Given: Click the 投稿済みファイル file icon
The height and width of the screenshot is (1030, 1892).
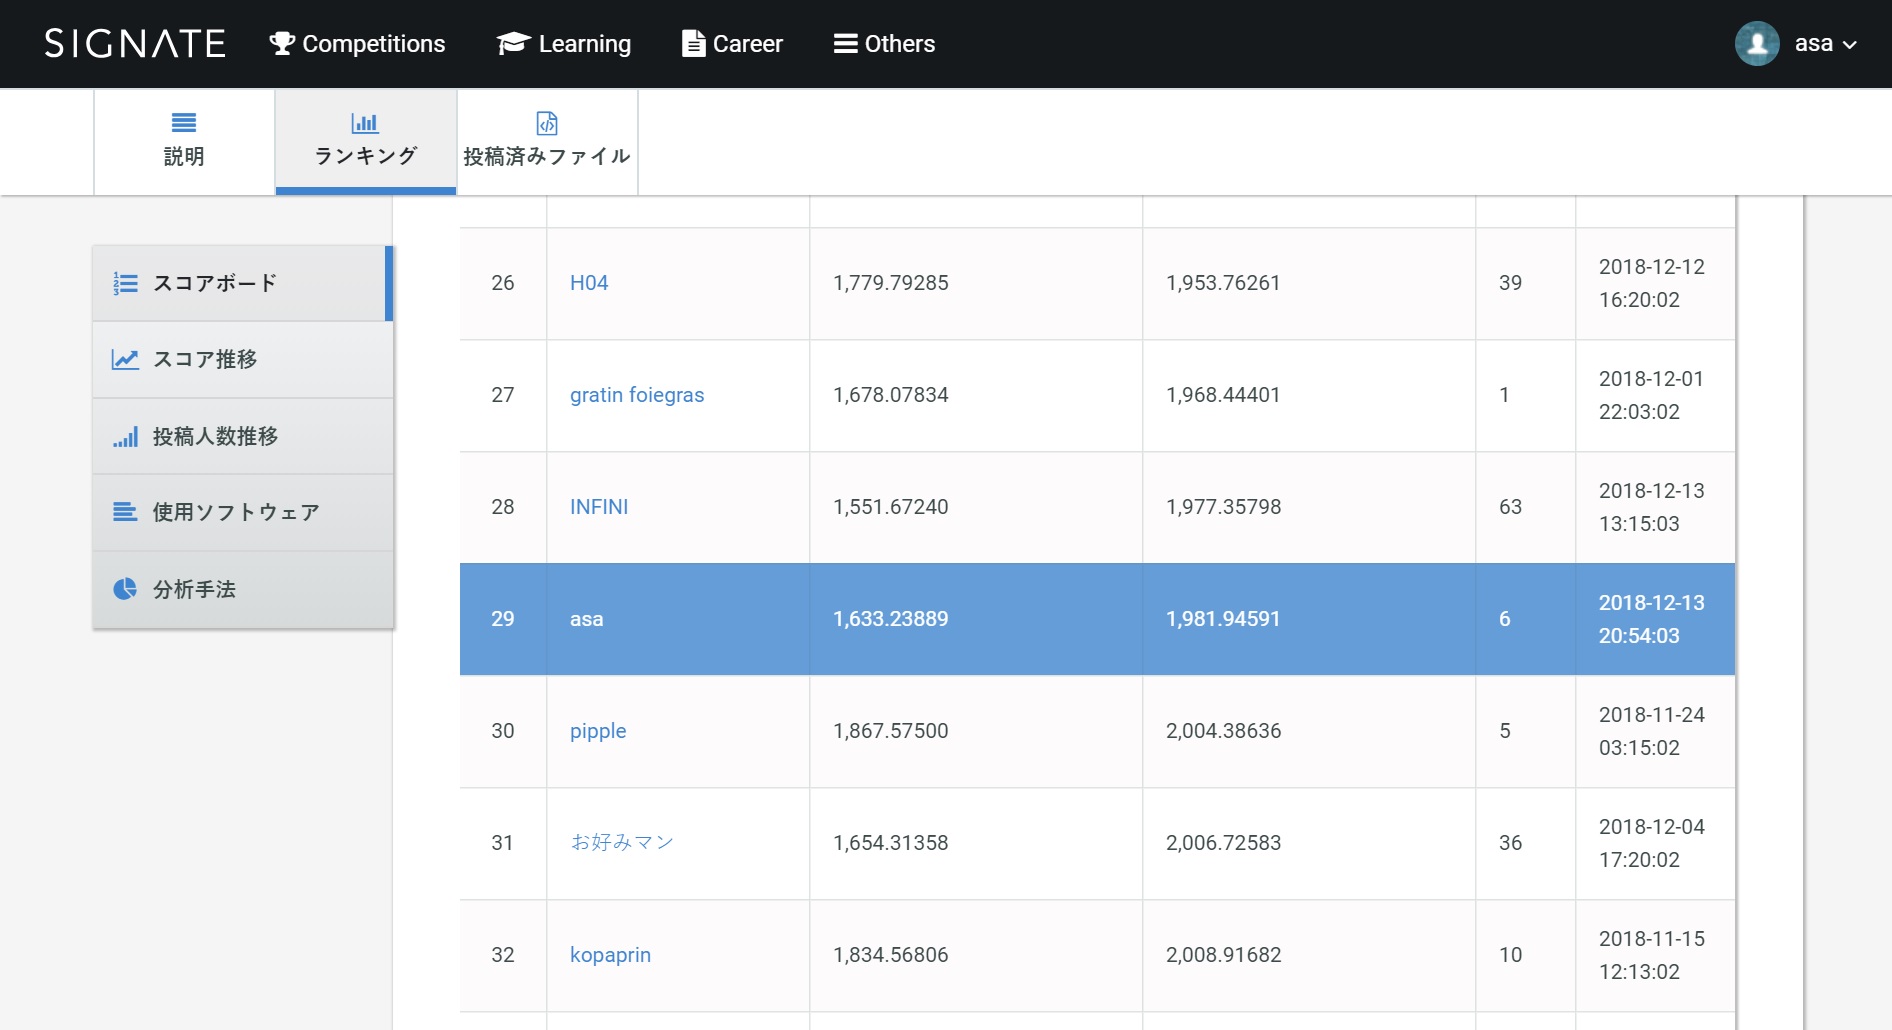Looking at the screenshot, I should click(547, 122).
